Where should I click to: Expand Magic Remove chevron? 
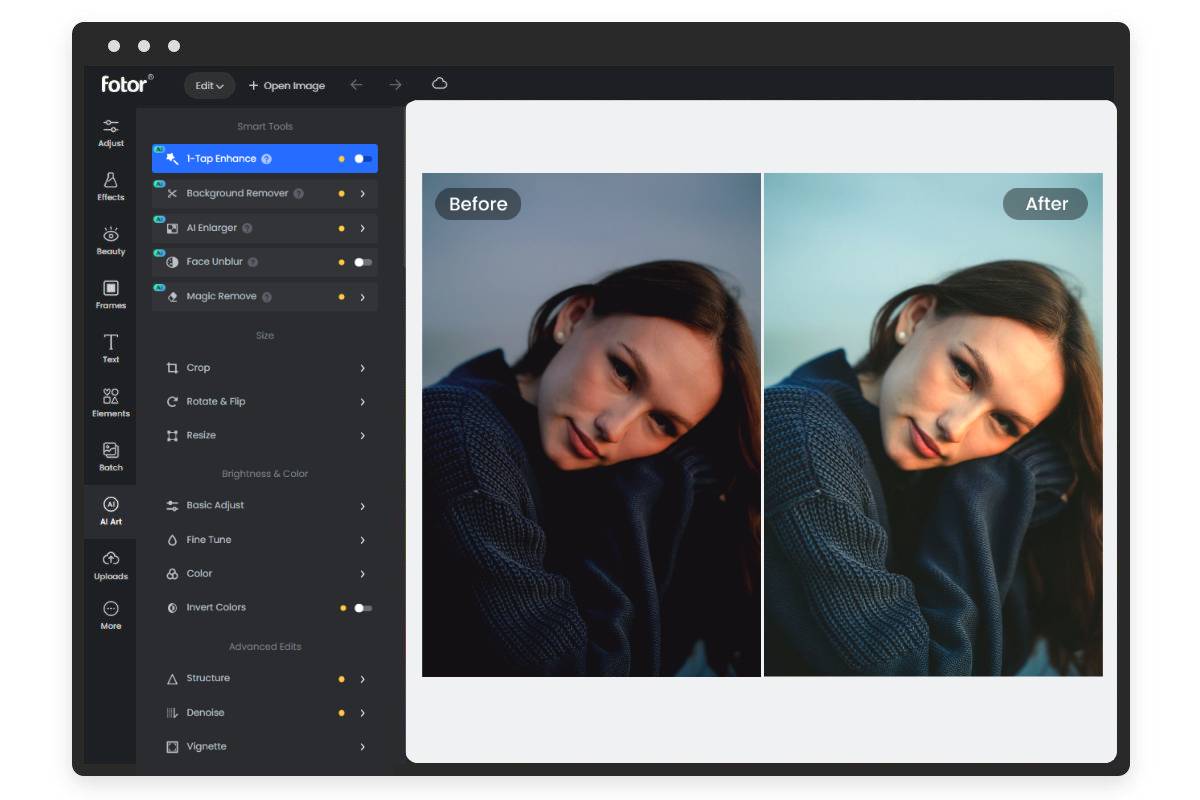362,297
